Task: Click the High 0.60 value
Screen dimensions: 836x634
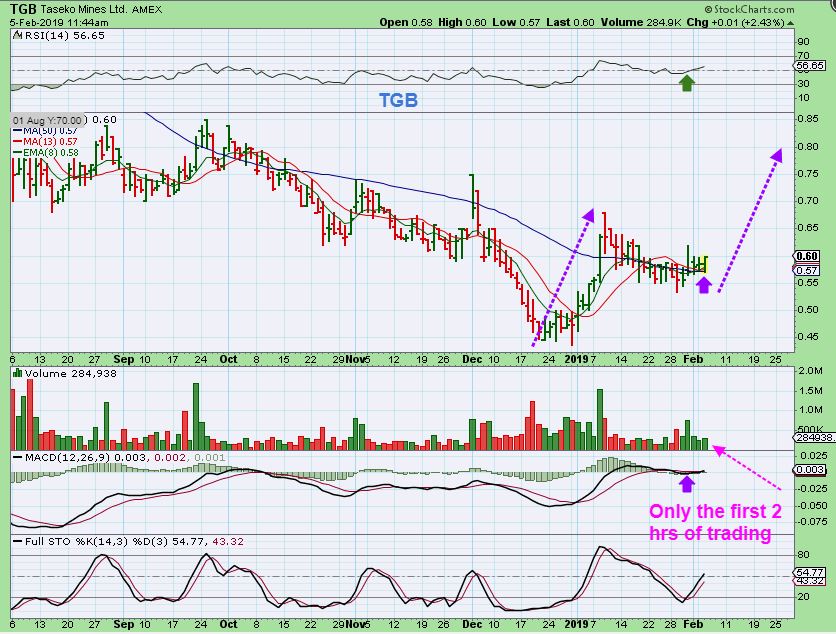Action: [462, 22]
